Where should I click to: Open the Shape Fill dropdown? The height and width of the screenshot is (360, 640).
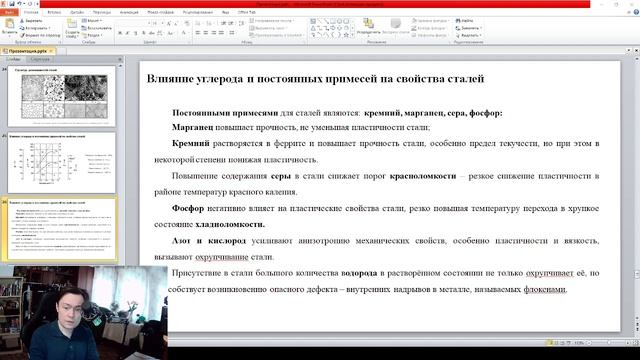(430, 20)
